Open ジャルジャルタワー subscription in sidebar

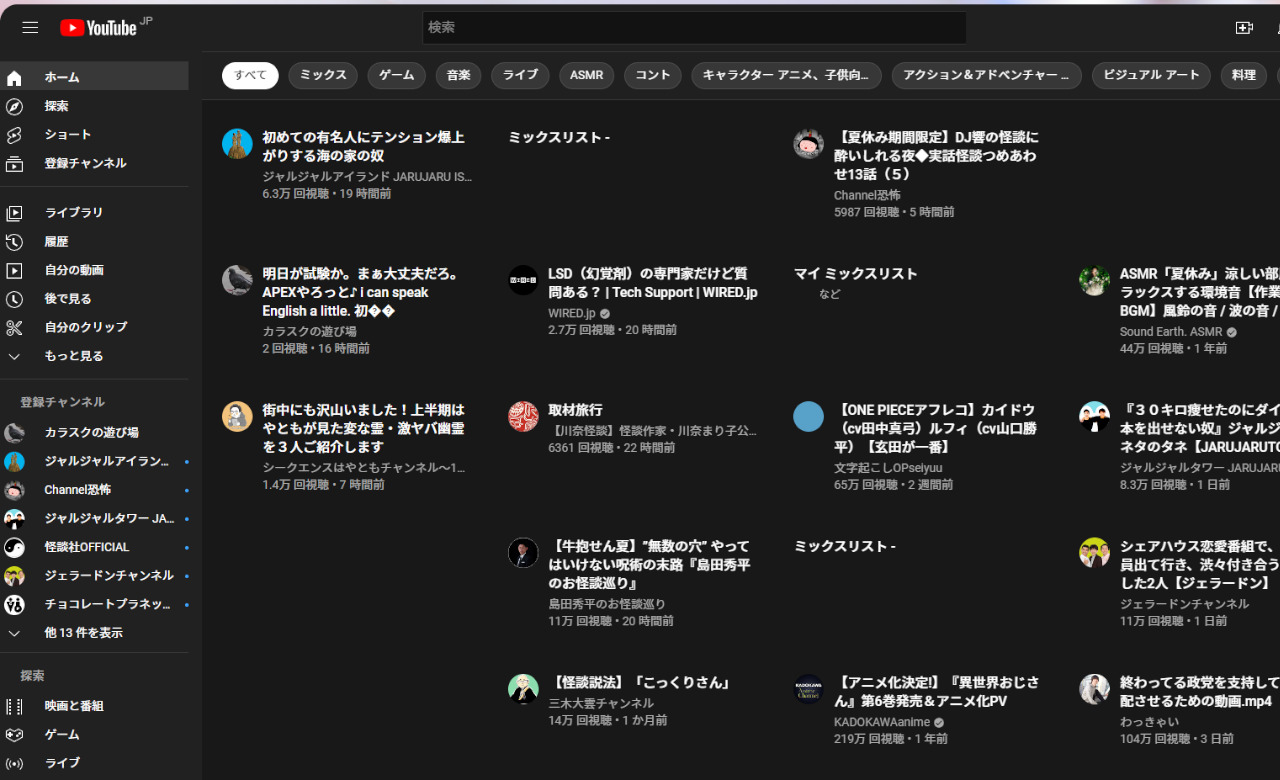click(94, 518)
